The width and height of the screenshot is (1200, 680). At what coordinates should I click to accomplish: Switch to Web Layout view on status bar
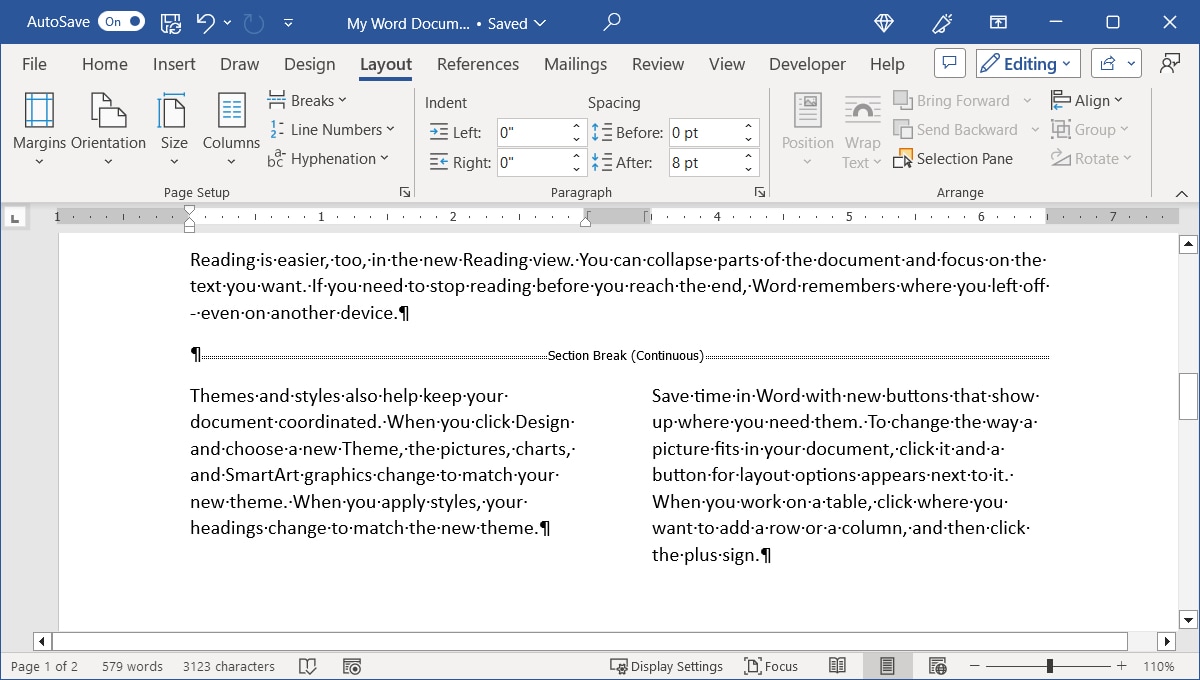tap(937, 666)
